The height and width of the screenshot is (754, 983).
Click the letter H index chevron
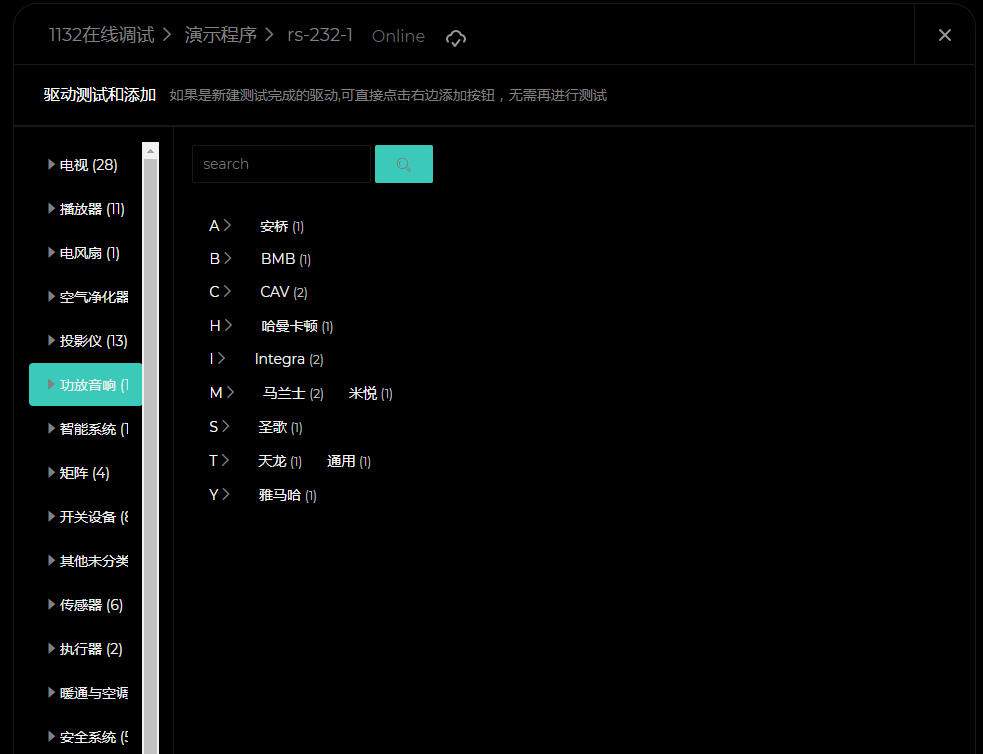[229, 325]
